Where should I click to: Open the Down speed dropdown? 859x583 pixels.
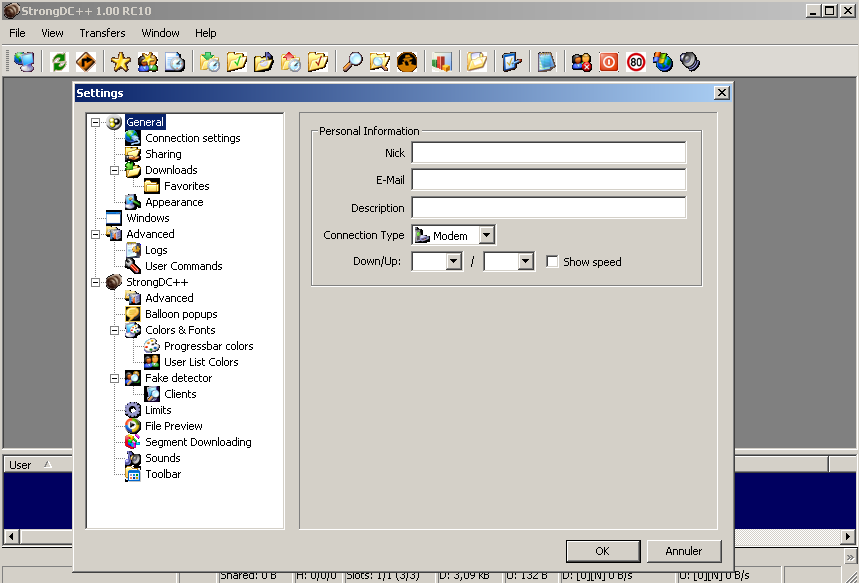[x=454, y=261]
